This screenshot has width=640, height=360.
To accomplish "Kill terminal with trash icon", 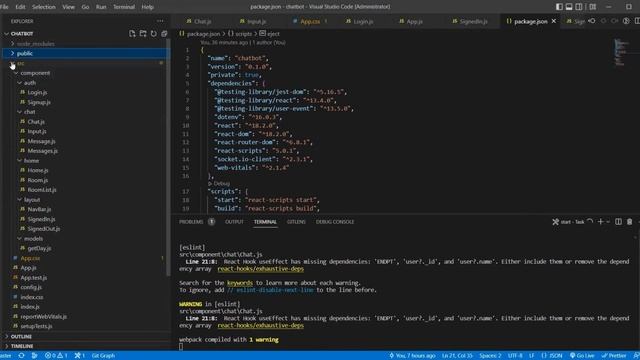I will tap(629, 222).
